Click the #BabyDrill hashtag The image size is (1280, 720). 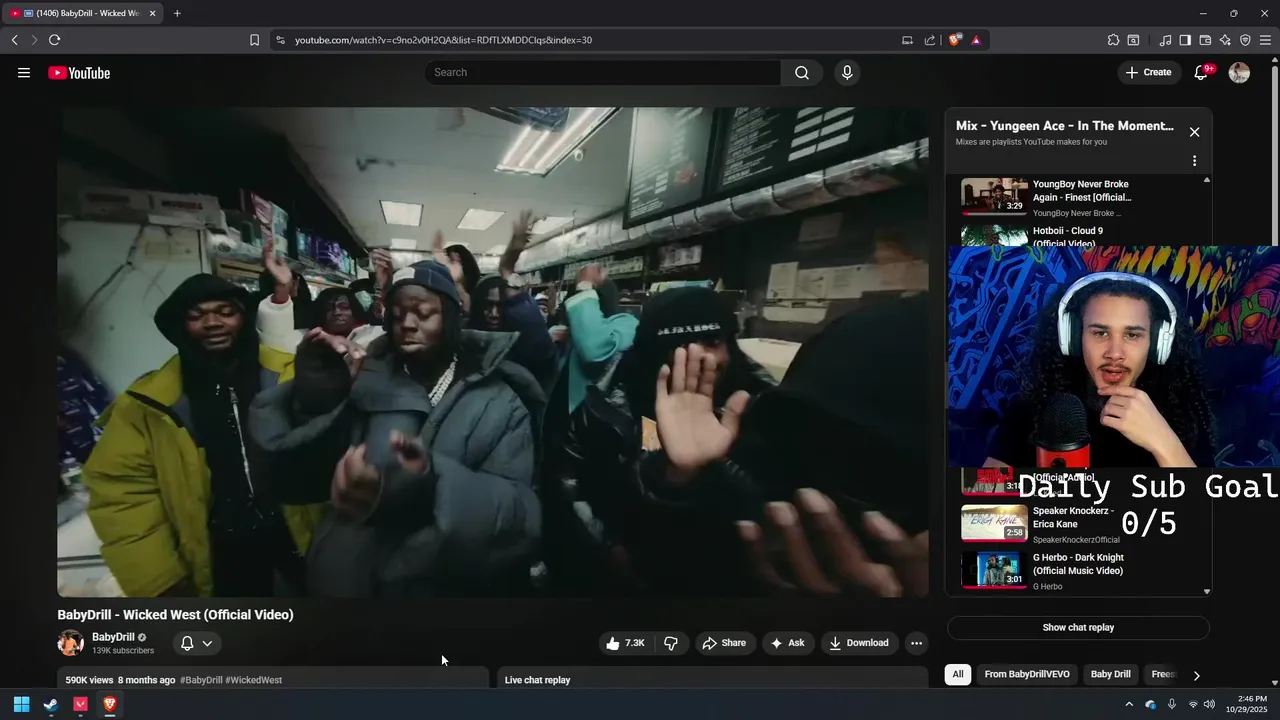pyautogui.click(x=201, y=680)
